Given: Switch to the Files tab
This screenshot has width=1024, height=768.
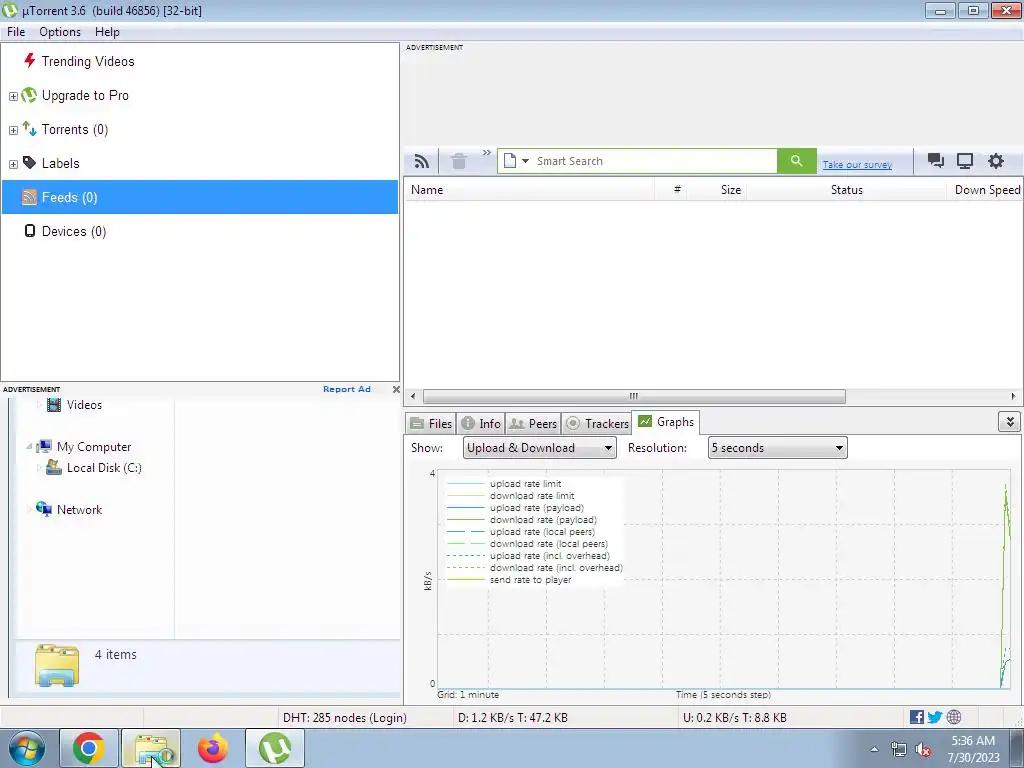Looking at the screenshot, I should click(x=430, y=423).
